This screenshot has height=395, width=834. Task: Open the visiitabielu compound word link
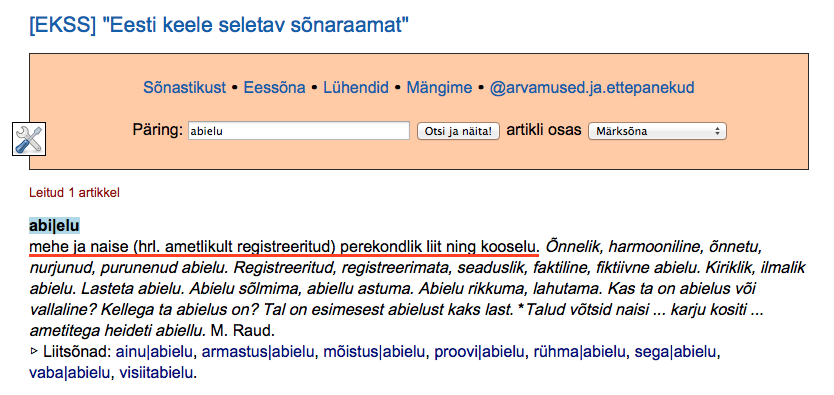pyautogui.click(x=156, y=373)
